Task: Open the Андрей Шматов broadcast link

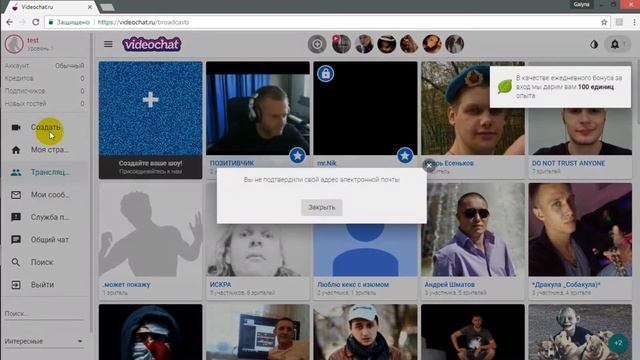Action: 449,284
